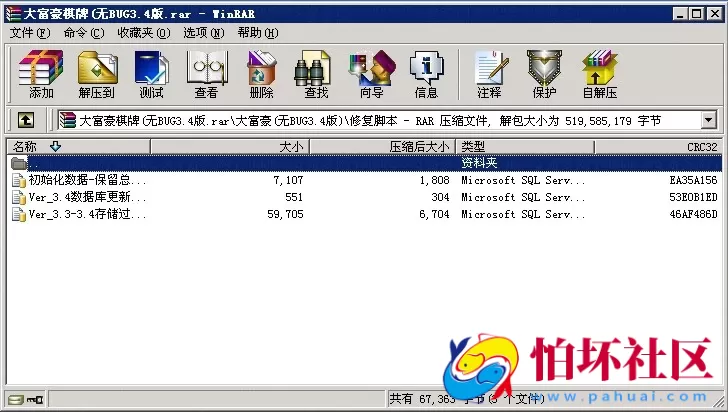Click file icon of 初始化数据-保留总

[19, 180]
